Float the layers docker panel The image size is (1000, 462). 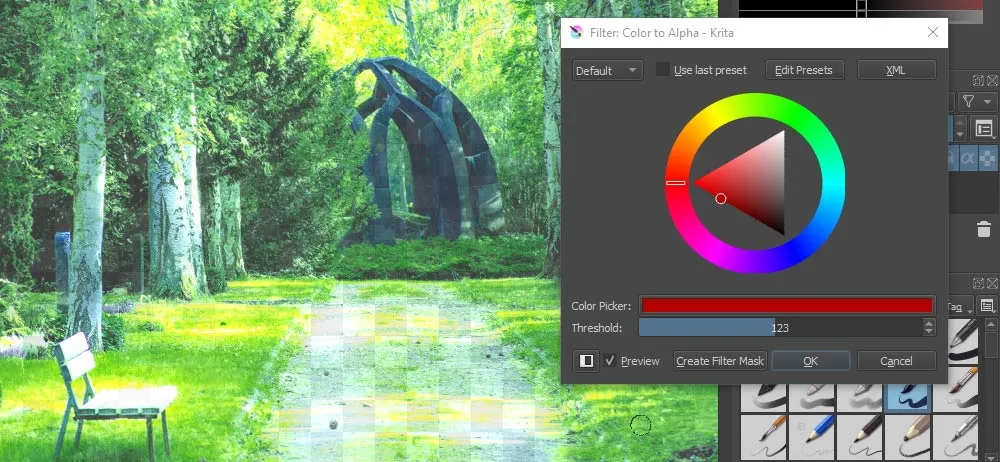[x=978, y=80]
